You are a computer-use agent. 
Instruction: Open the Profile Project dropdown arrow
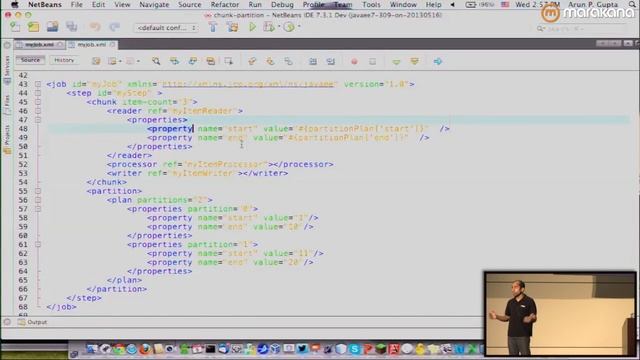(x=299, y=27)
